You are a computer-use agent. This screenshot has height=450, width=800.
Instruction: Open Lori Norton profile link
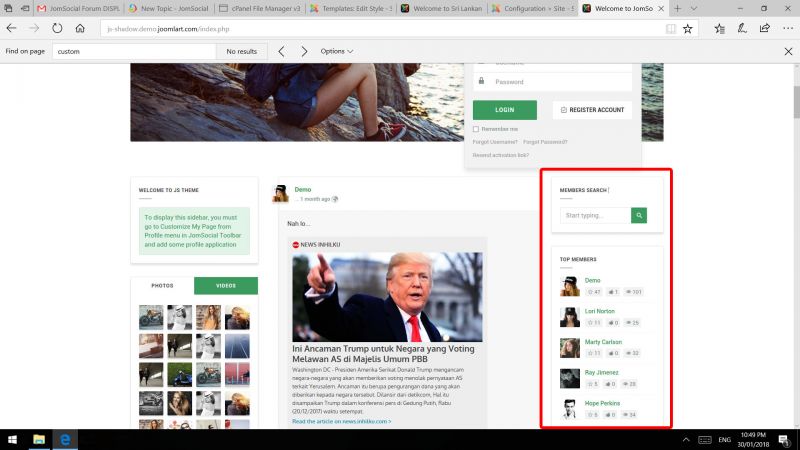(599, 311)
